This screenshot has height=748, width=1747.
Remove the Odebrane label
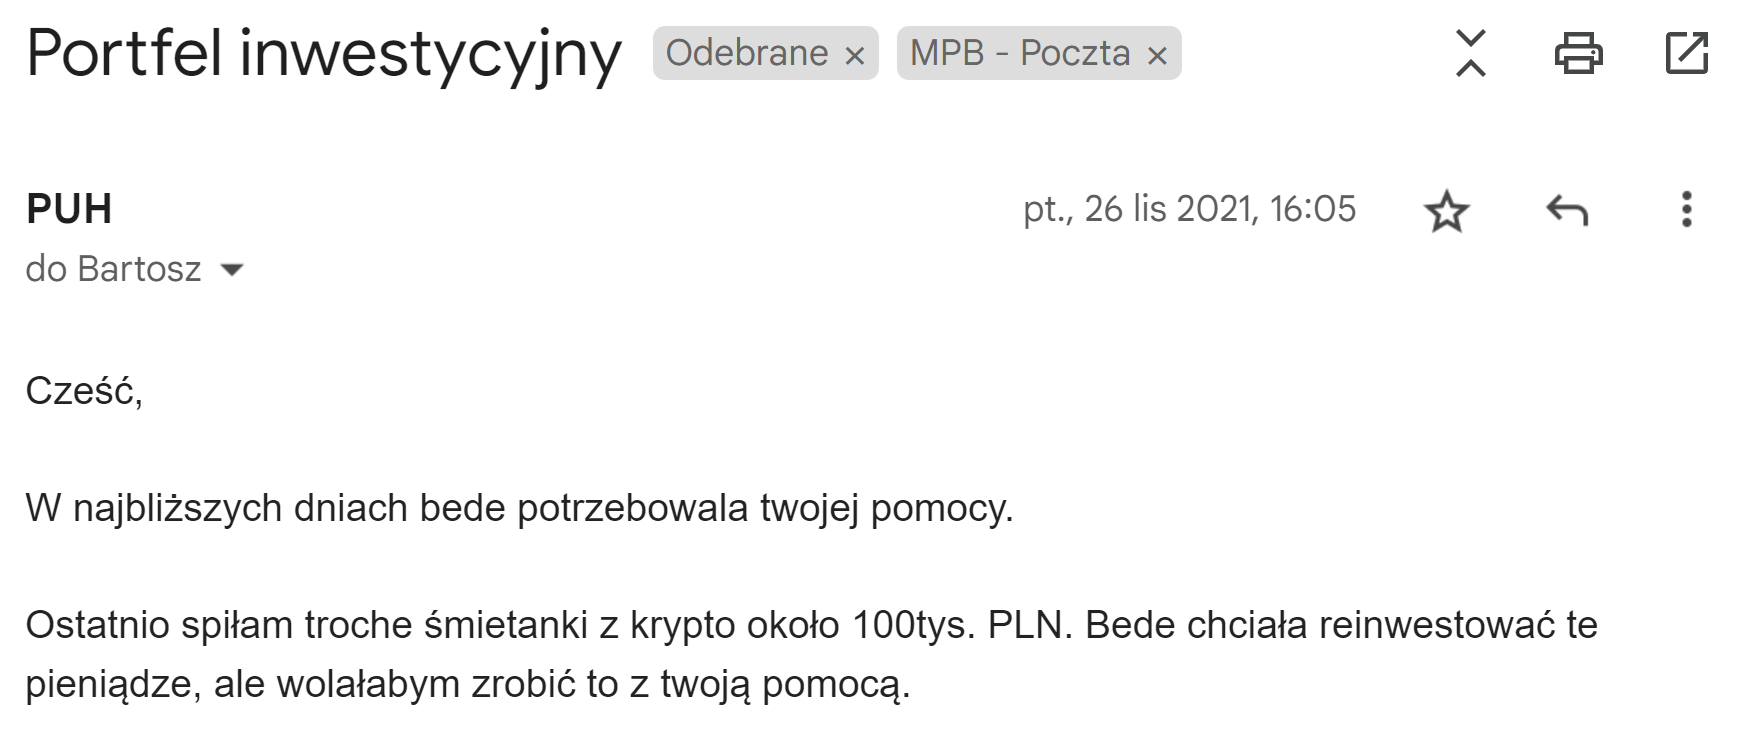click(854, 56)
